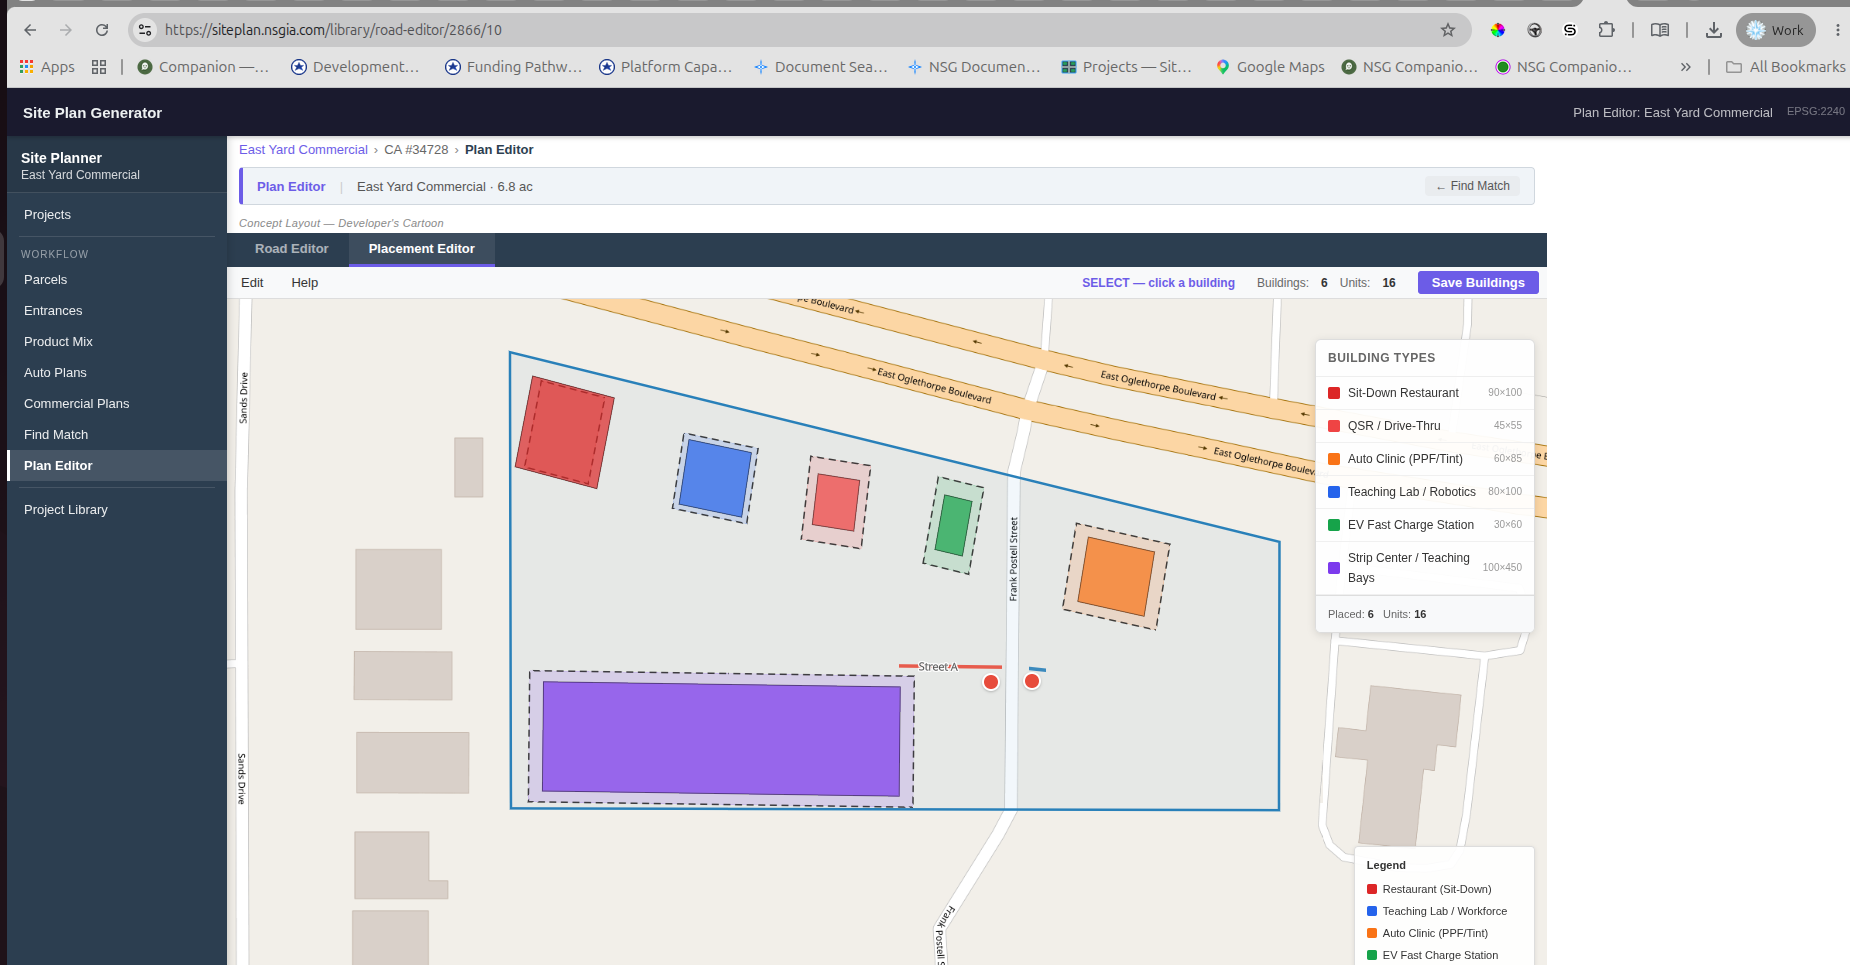The width and height of the screenshot is (1850, 965).
Task: Open Auto Plans in the sidebar
Action: click(117, 373)
